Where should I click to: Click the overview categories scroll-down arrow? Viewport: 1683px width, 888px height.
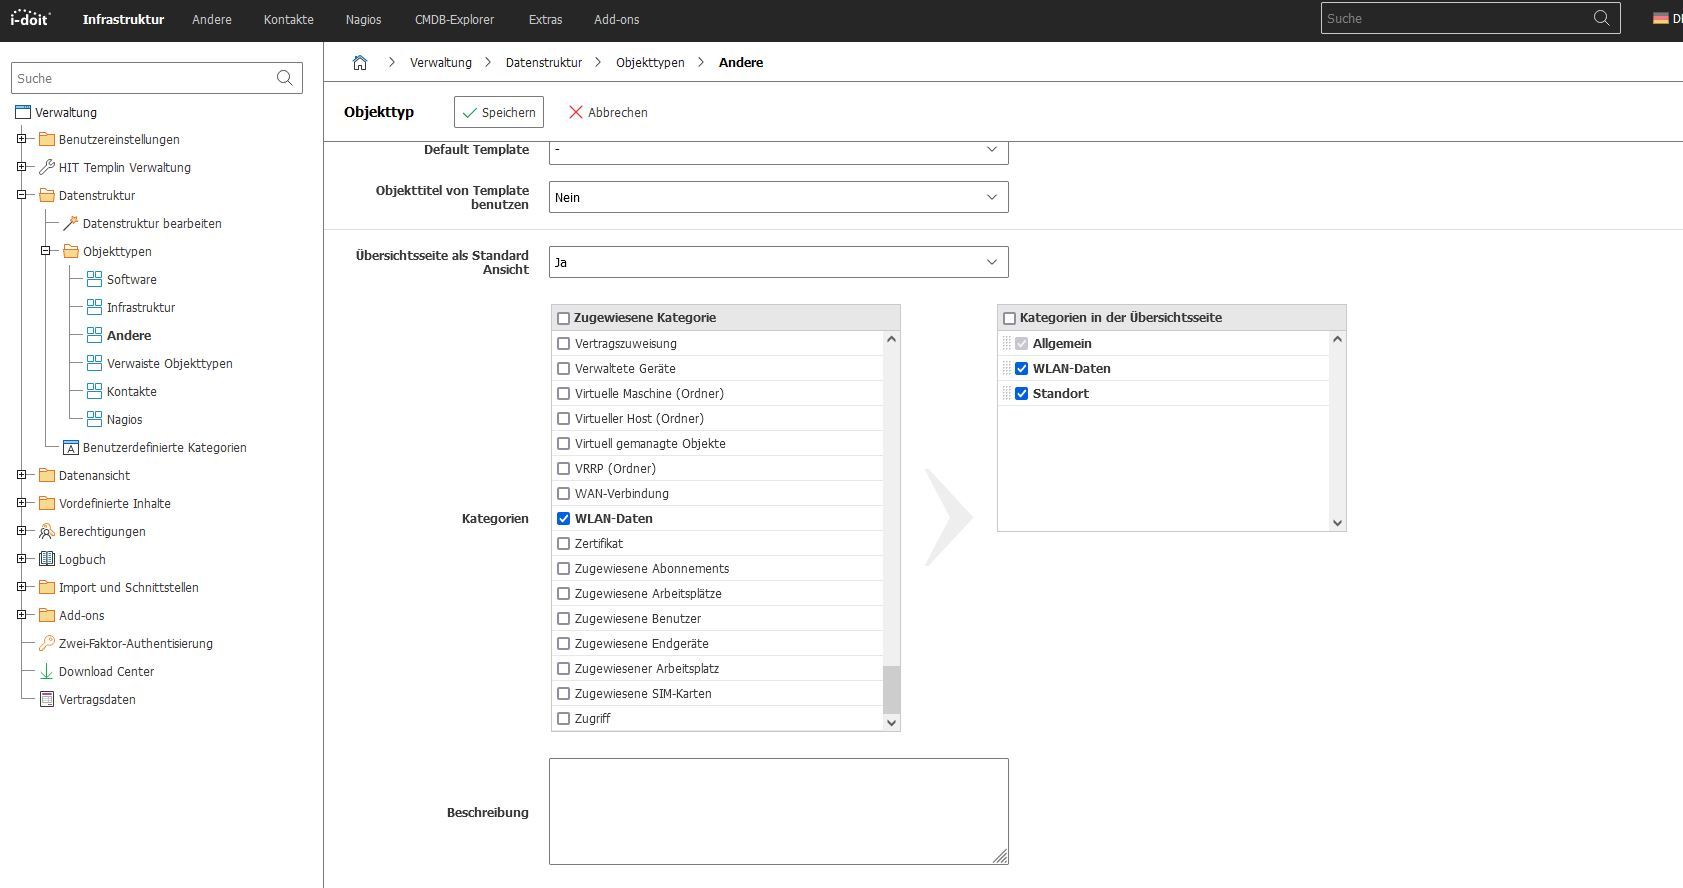point(1338,522)
